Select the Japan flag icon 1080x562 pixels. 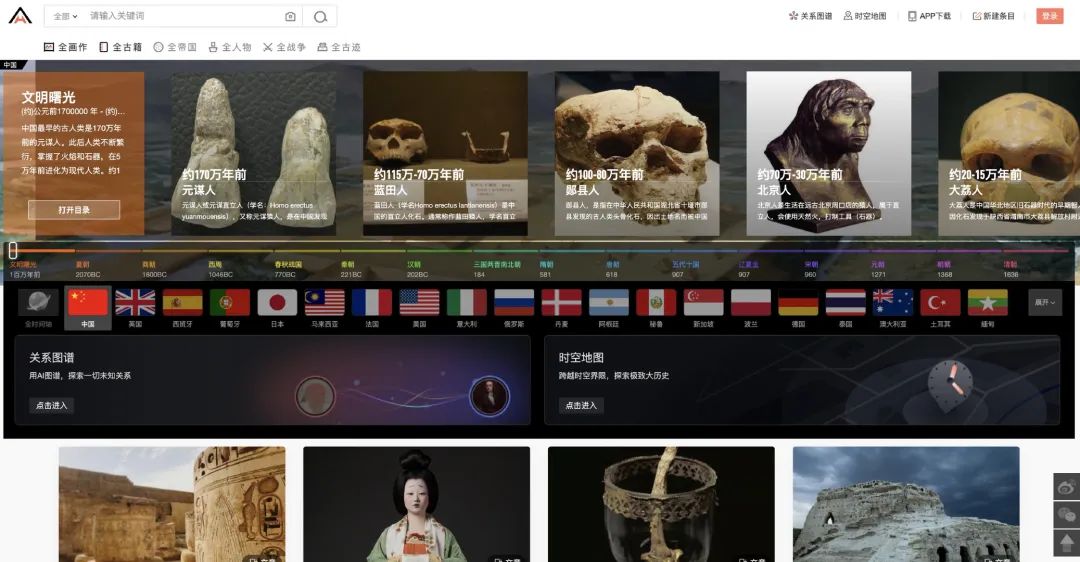tap(277, 303)
